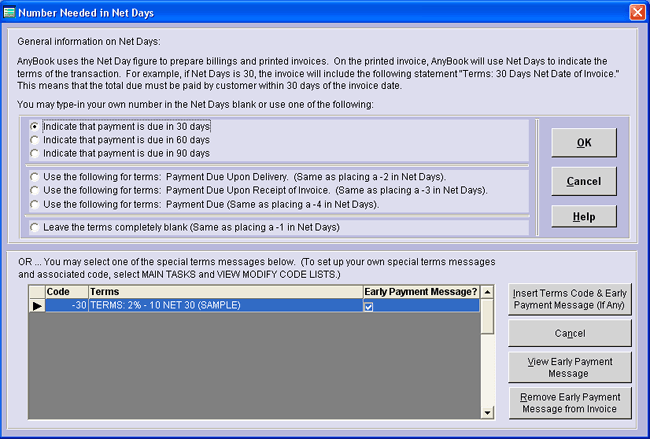Open Help for Net Days
The height and width of the screenshot is (439, 650).
(583, 216)
